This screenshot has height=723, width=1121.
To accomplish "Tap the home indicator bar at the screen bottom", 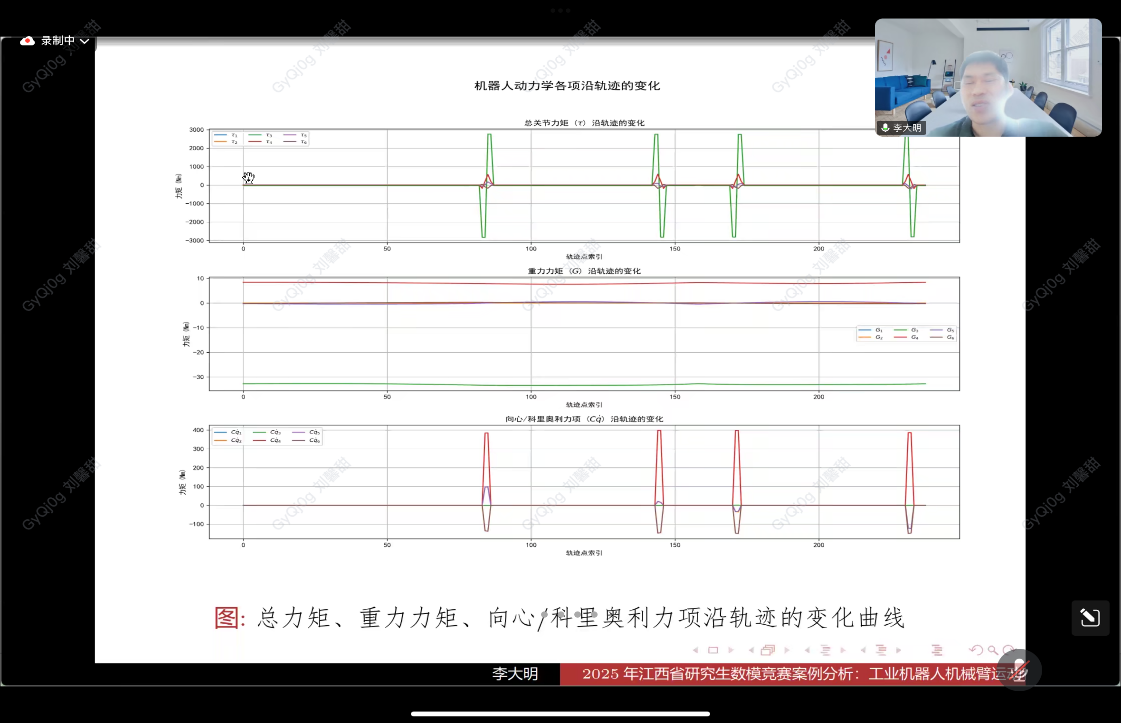I will [560, 713].
